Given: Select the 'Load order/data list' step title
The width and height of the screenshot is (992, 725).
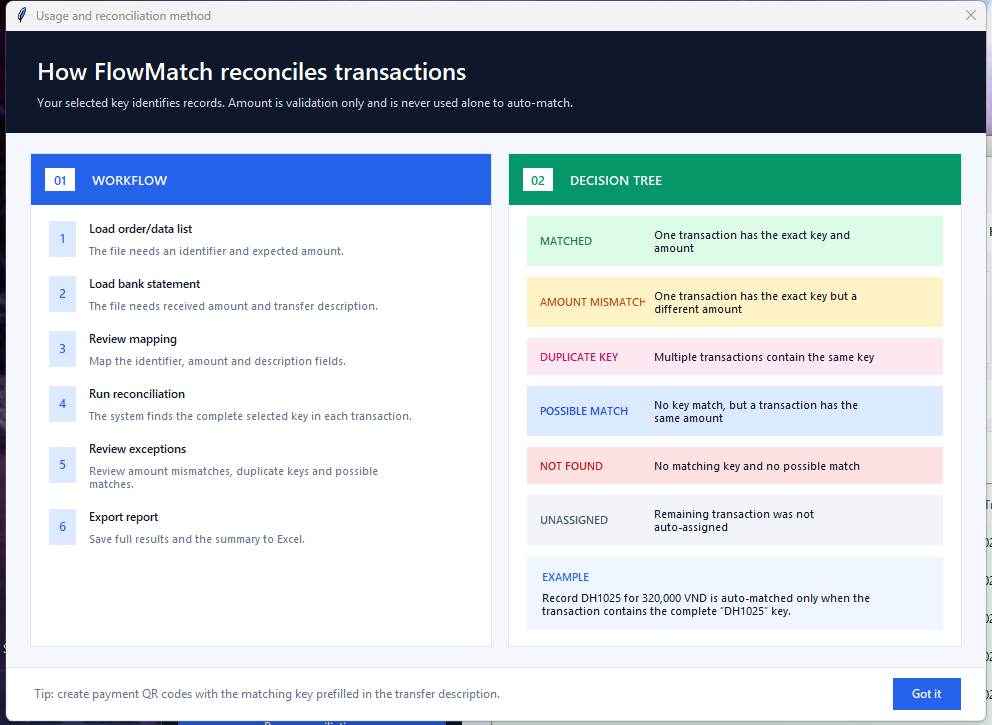Looking at the screenshot, I should click(x=140, y=229).
